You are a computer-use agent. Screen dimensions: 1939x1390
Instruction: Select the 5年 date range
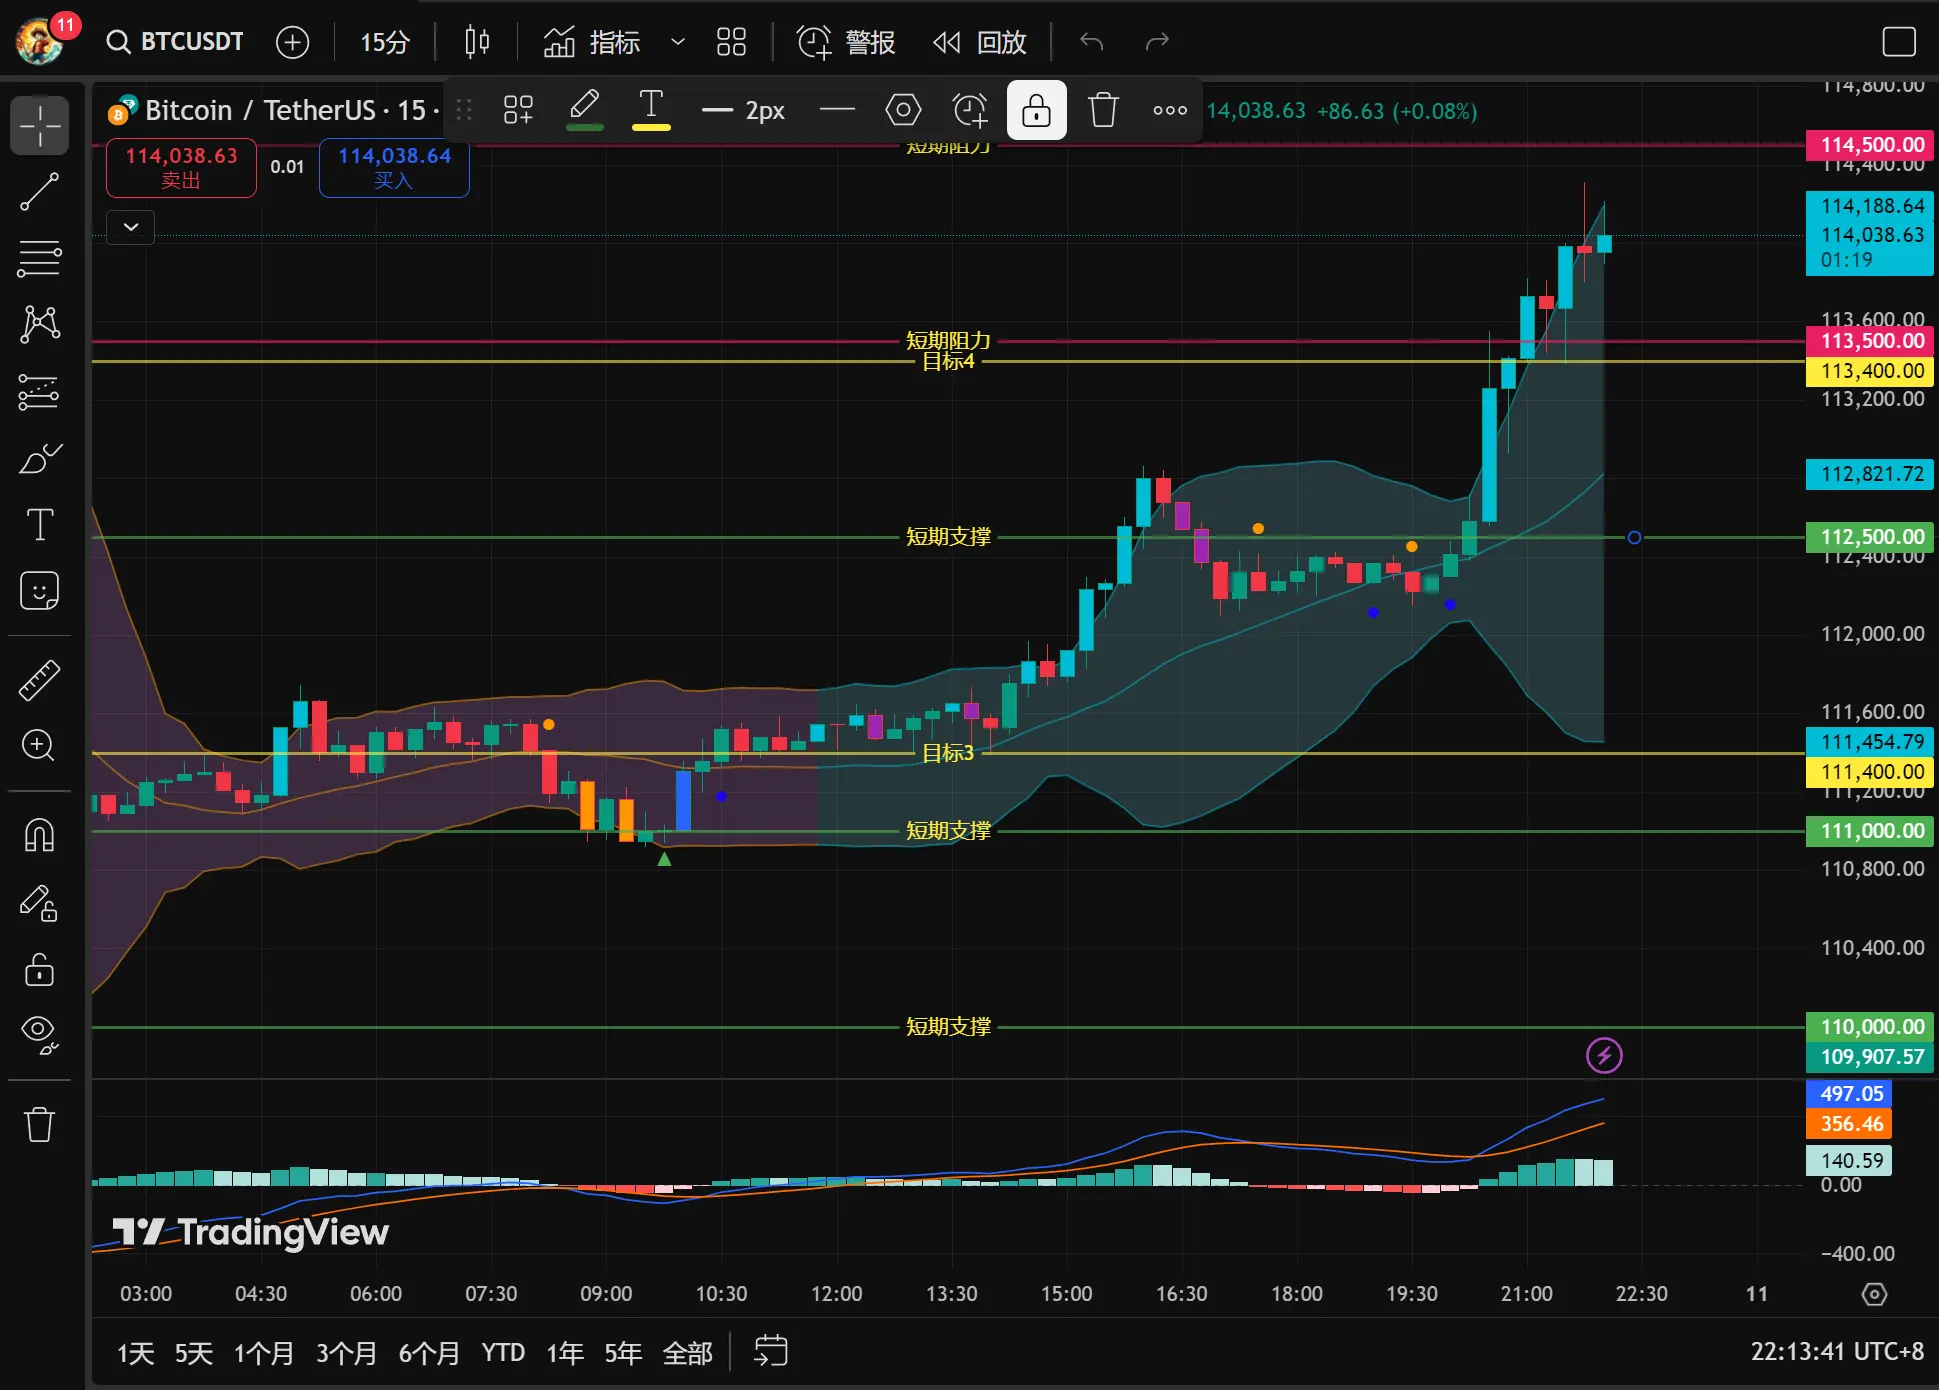tap(623, 1353)
